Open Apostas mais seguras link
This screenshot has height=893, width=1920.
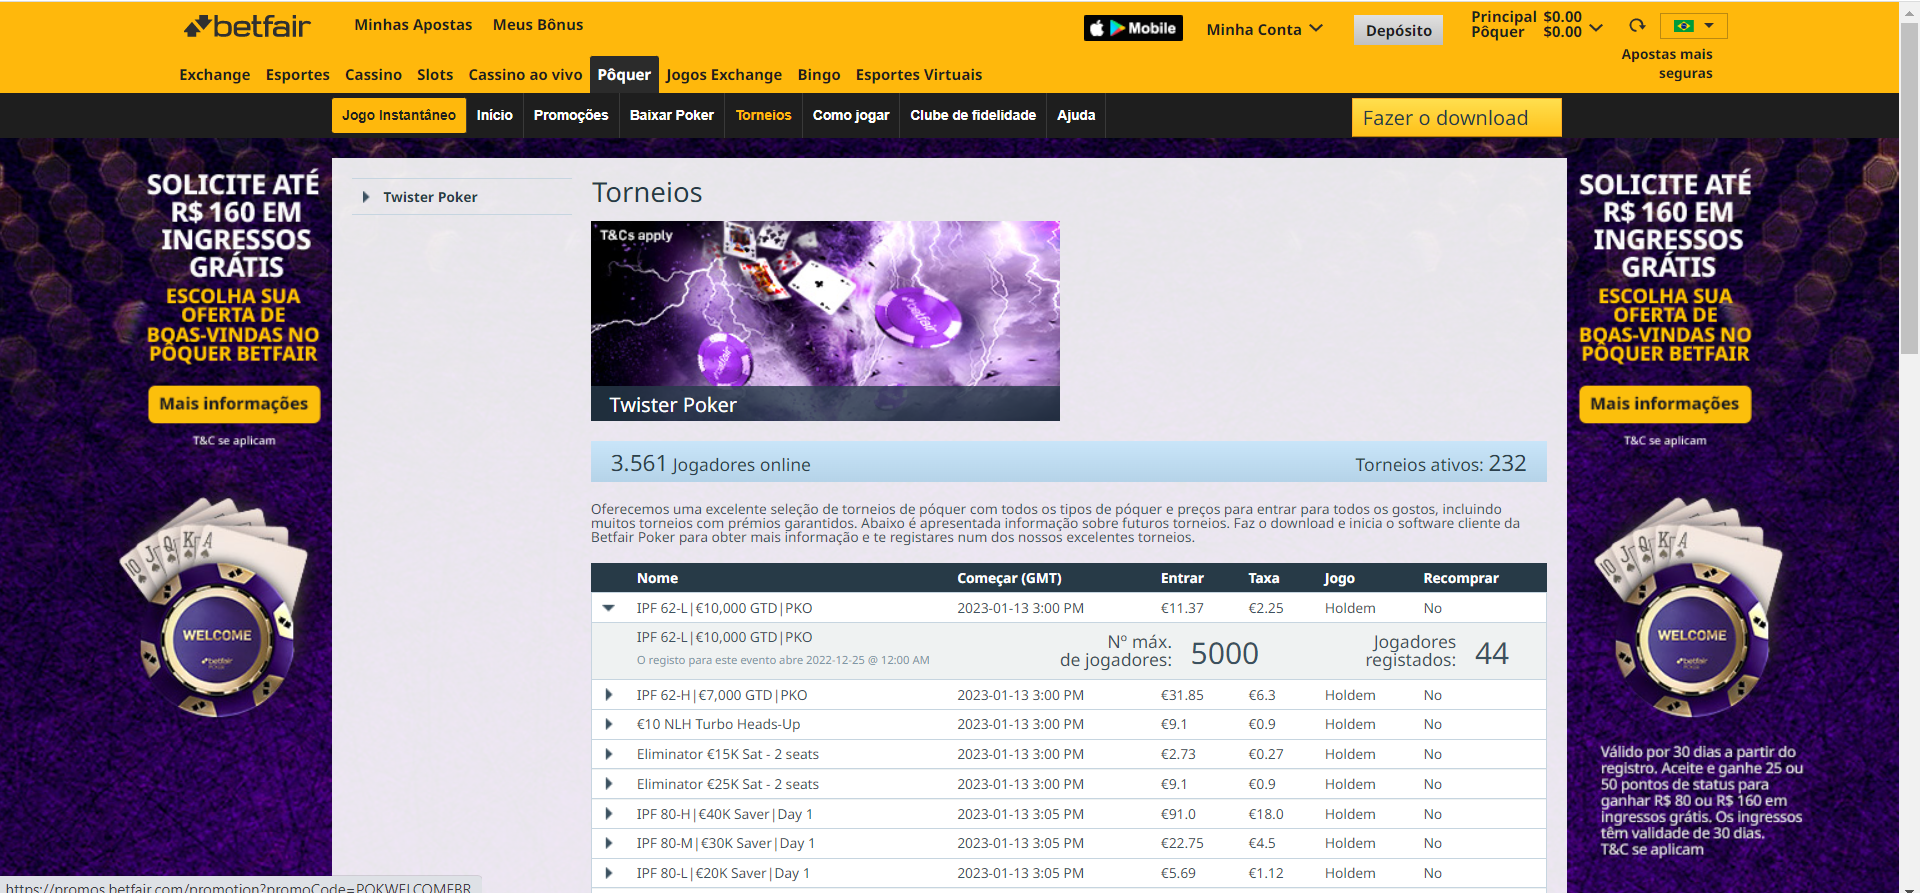pyautogui.click(x=1666, y=64)
